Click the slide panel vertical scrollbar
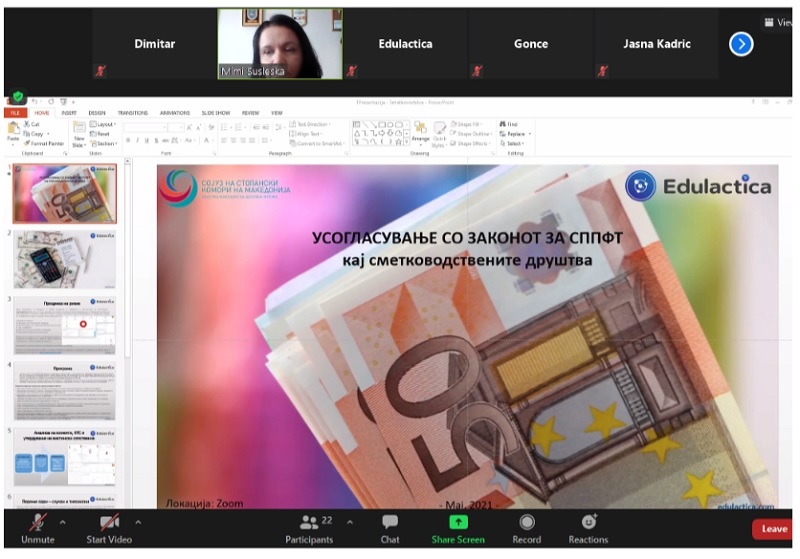The height and width of the screenshot is (559, 800). click(x=128, y=260)
